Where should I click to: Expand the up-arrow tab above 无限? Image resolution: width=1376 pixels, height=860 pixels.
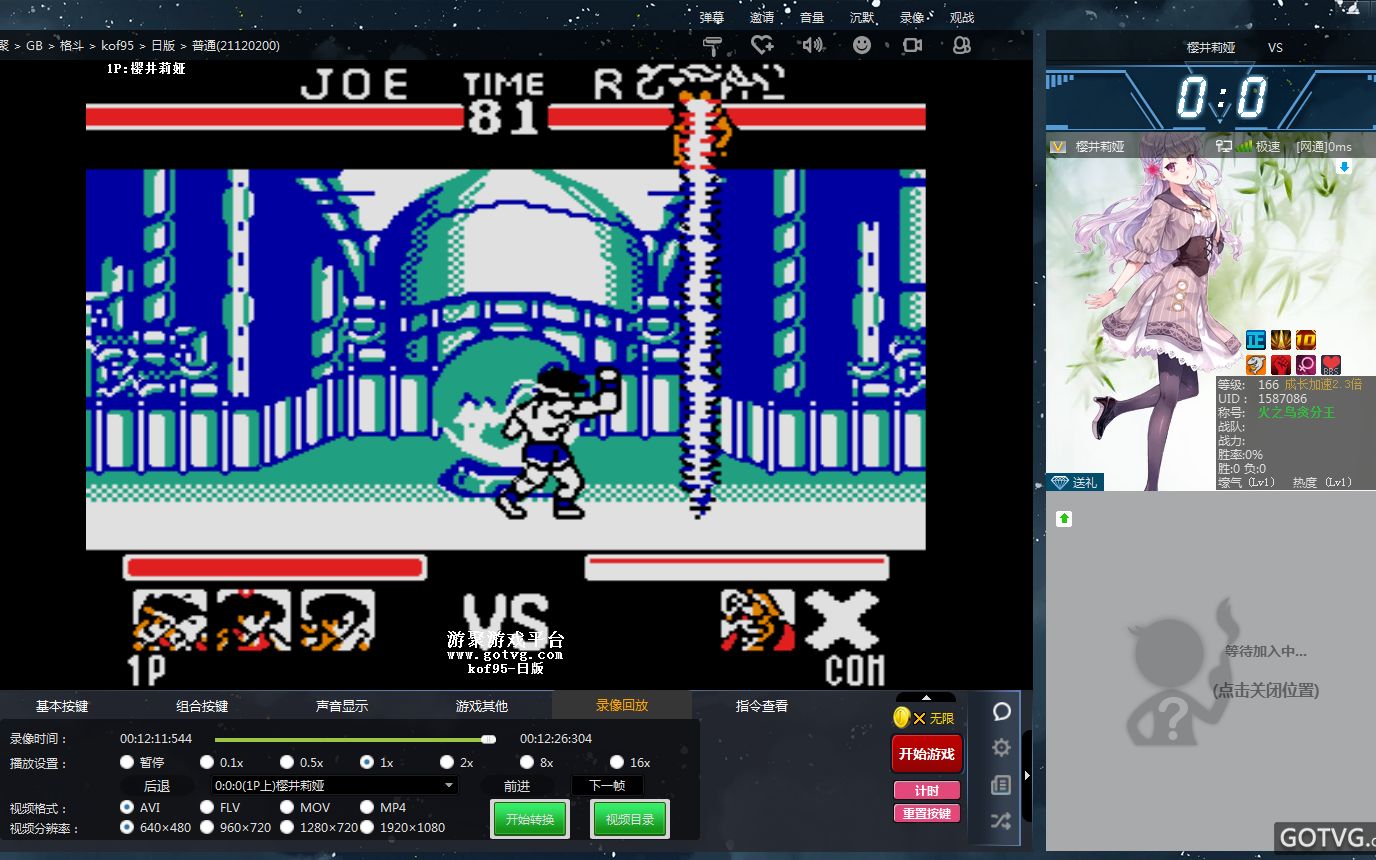tap(926, 698)
